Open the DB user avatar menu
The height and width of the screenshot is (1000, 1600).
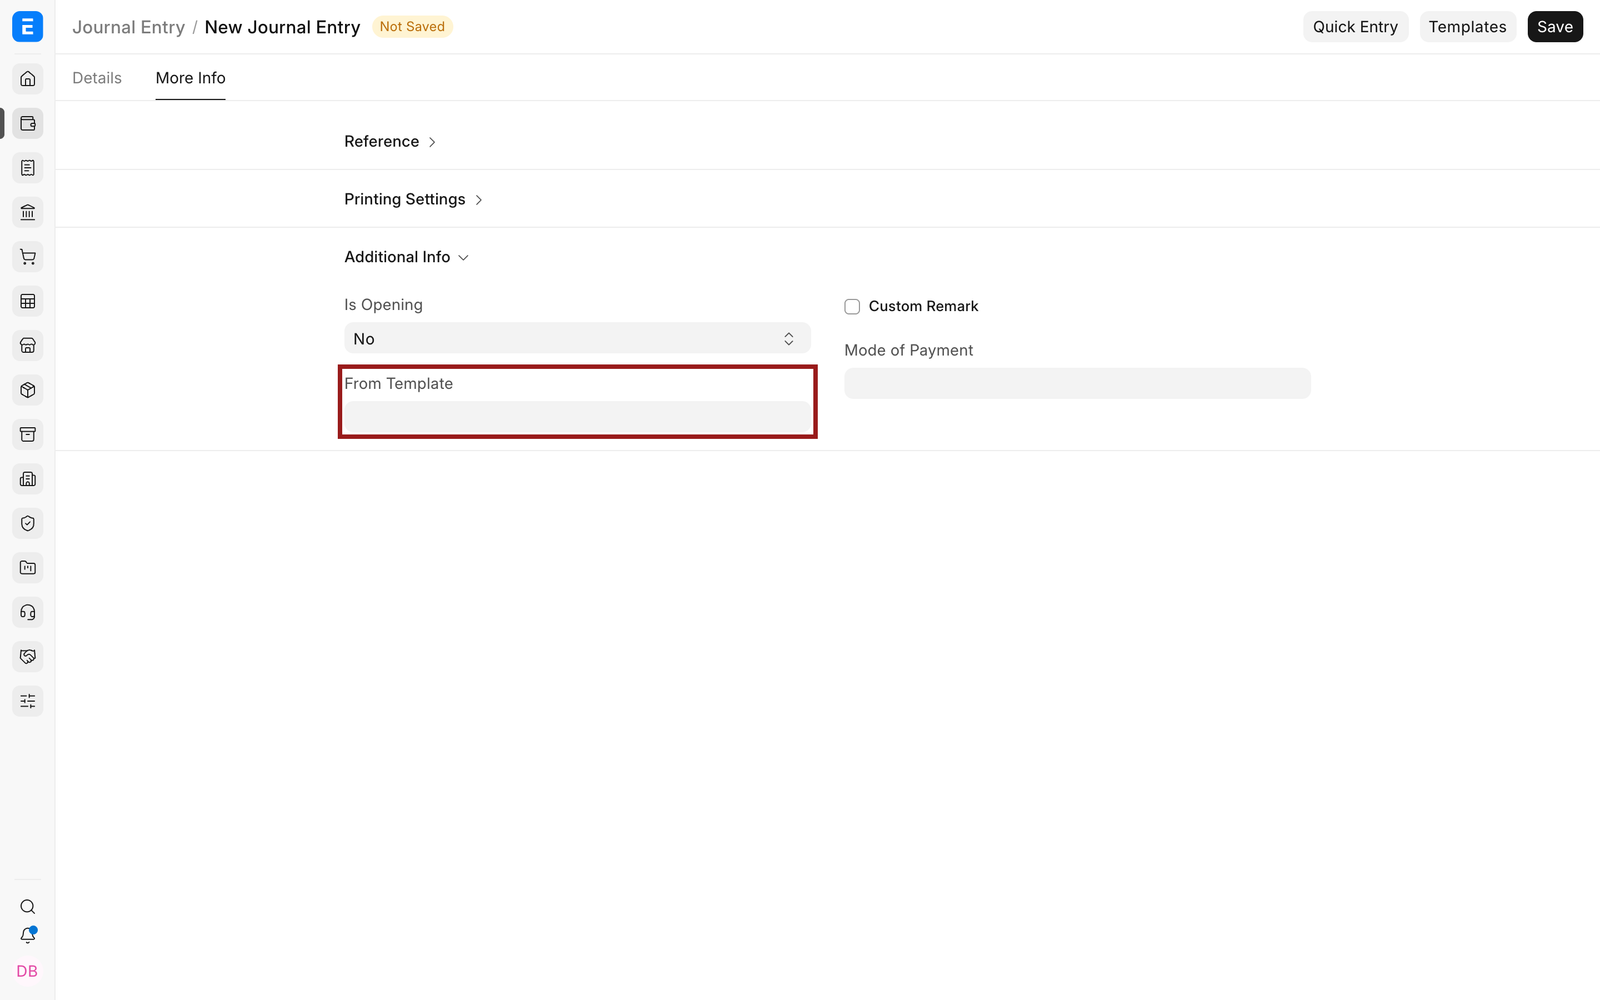27,971
